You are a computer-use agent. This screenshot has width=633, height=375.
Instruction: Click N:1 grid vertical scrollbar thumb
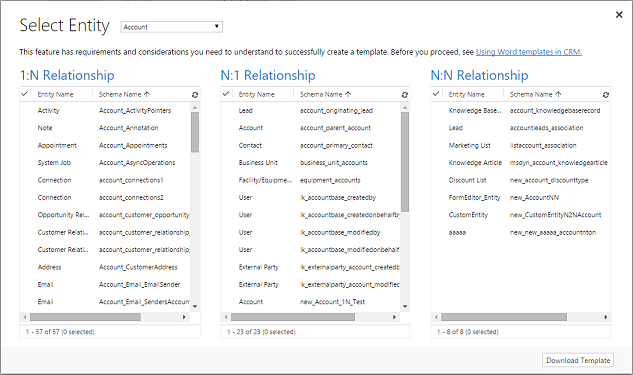405,162
